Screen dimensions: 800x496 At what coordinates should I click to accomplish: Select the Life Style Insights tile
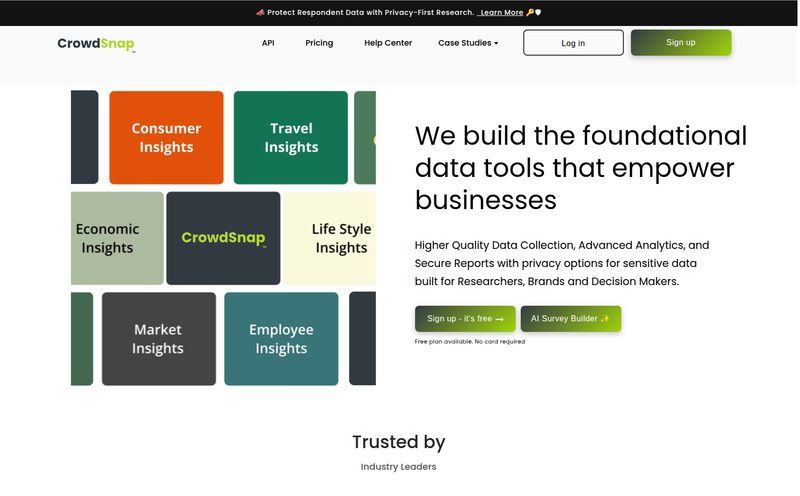pyautogui.click(x=330, y=238)
